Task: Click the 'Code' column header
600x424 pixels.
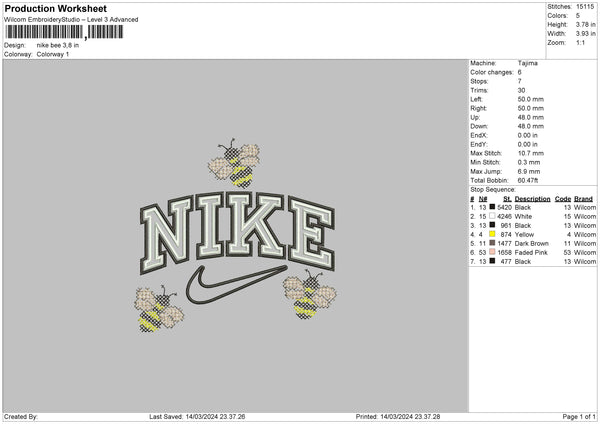Action: (563, 199)
